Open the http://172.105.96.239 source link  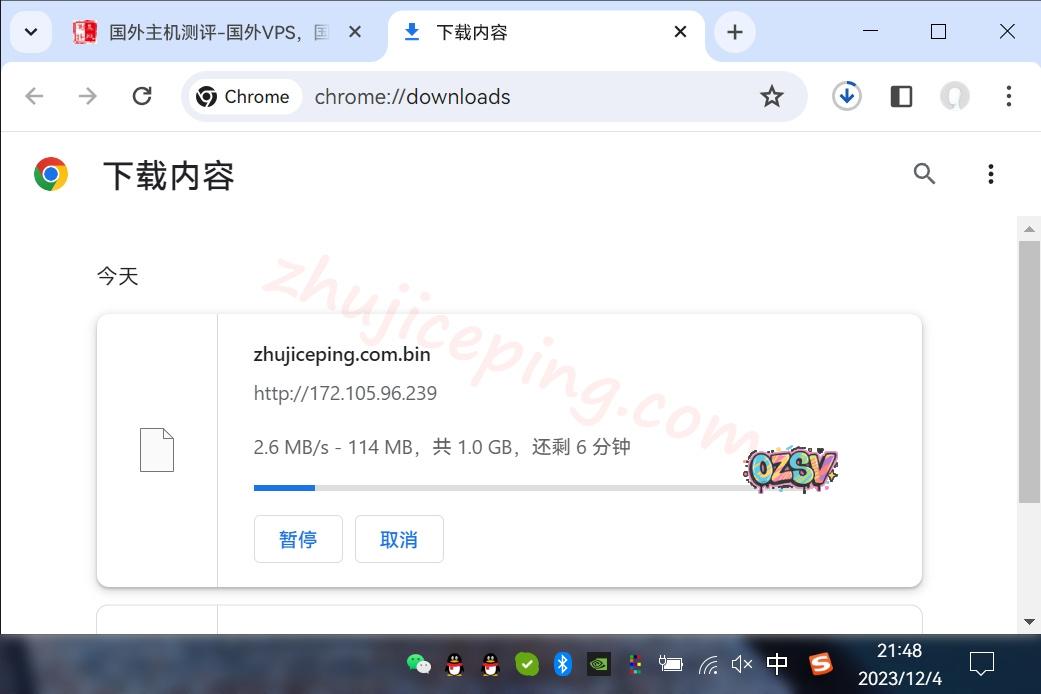click(345, 393)
